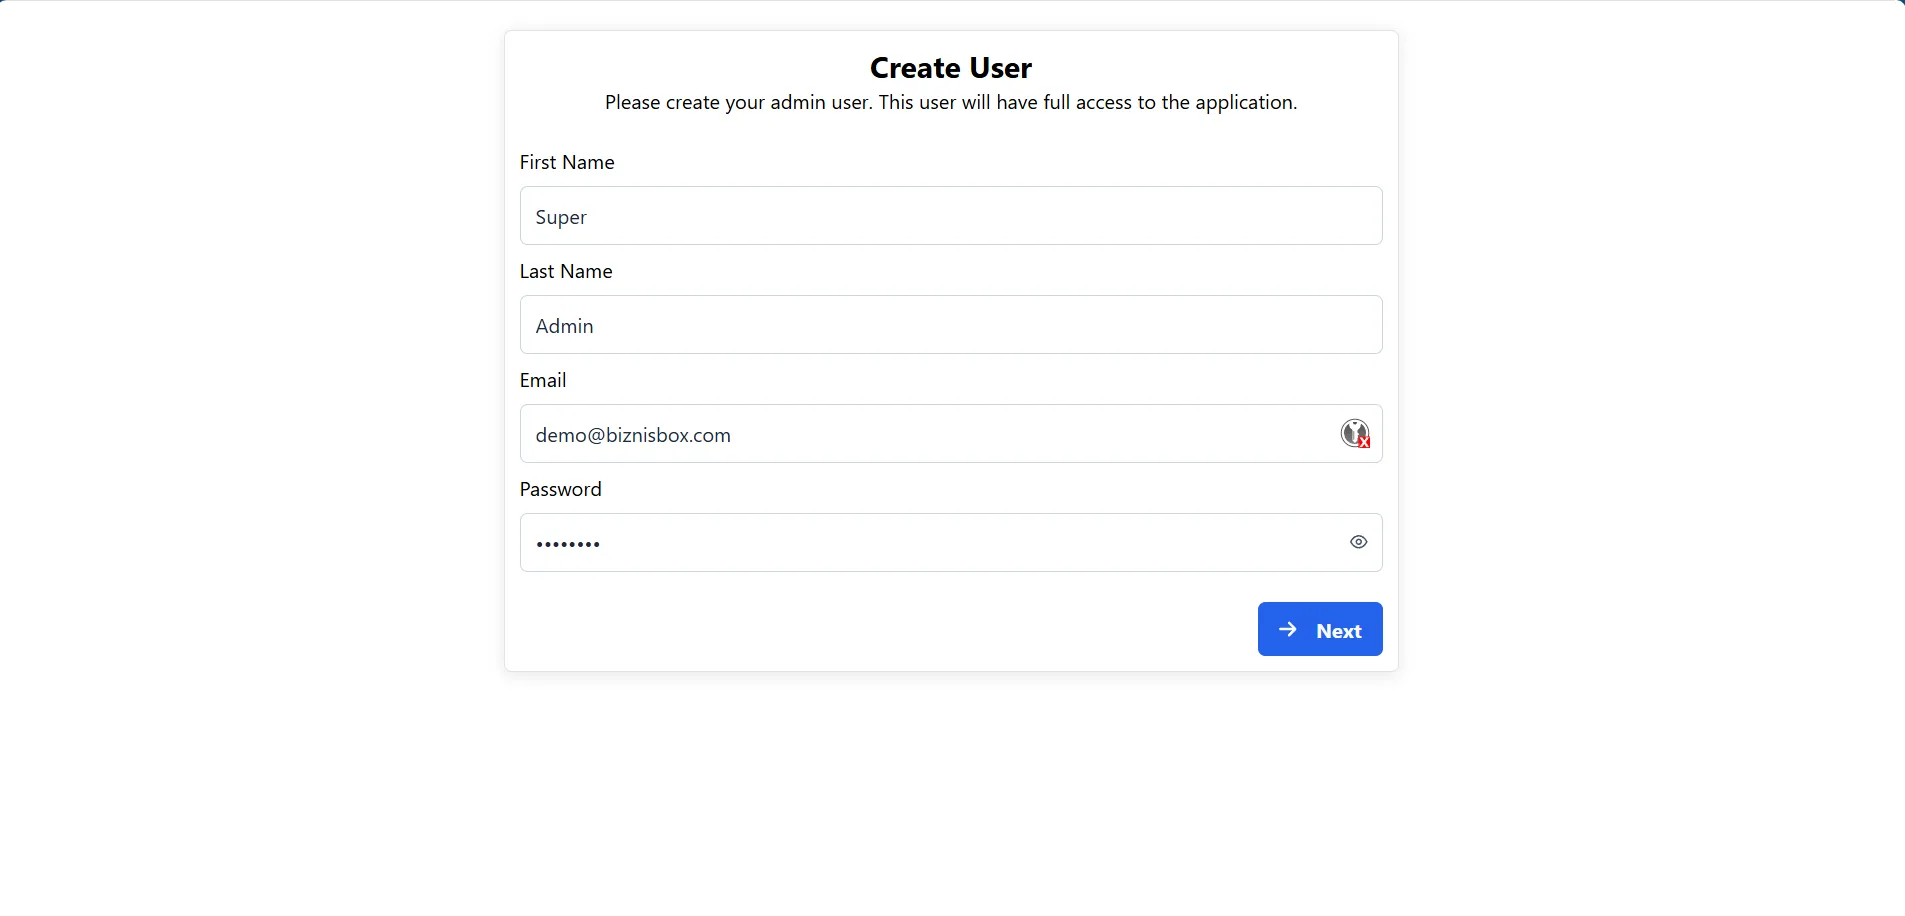Submit the admin user form via Next
Viewport: 1905px width, 916px height.
point(1320,629)
